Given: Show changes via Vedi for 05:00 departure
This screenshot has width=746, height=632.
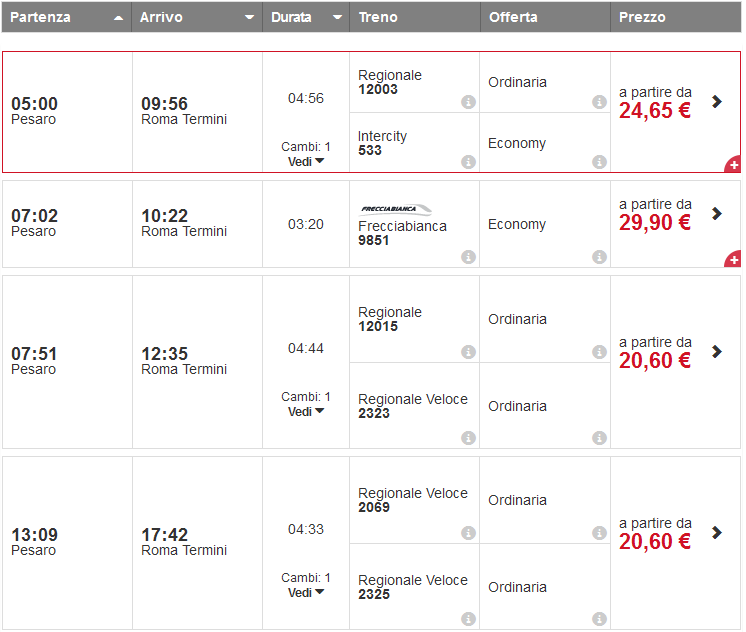Looking at the screenshot, I should coord(306,161).
